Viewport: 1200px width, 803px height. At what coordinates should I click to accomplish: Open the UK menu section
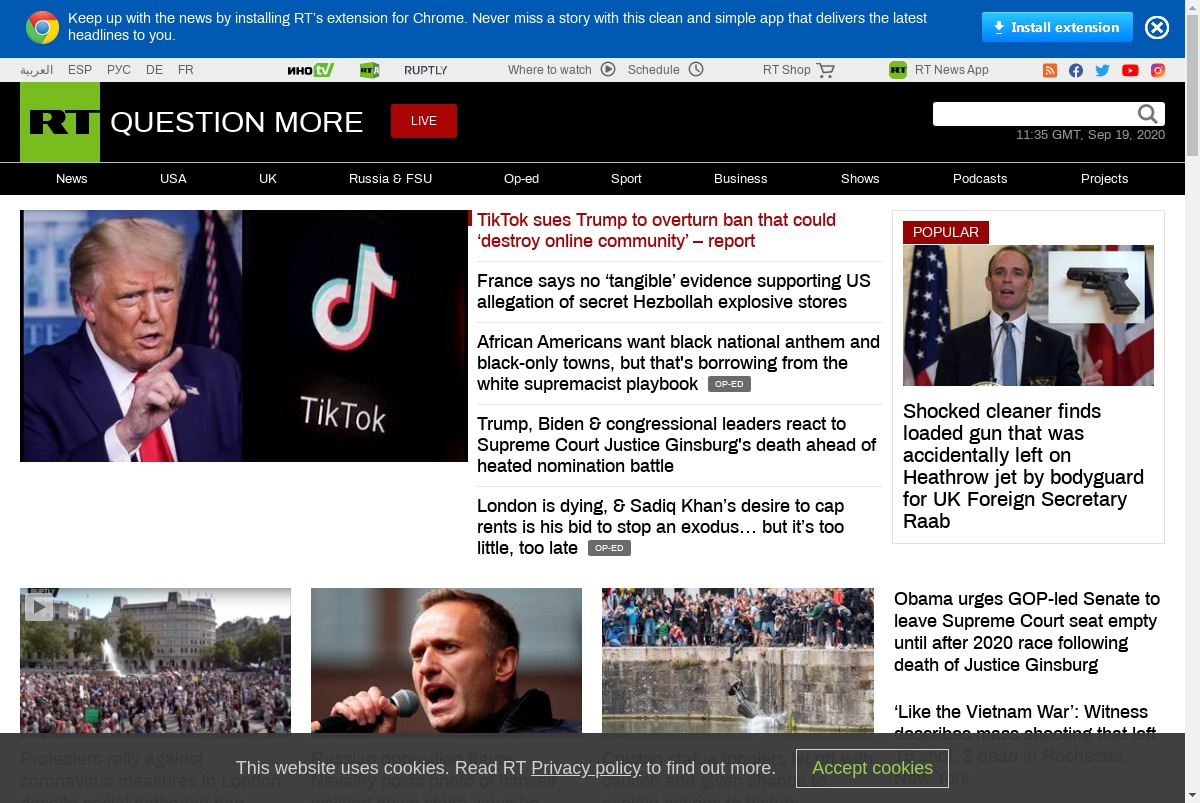tap(268, 179)
